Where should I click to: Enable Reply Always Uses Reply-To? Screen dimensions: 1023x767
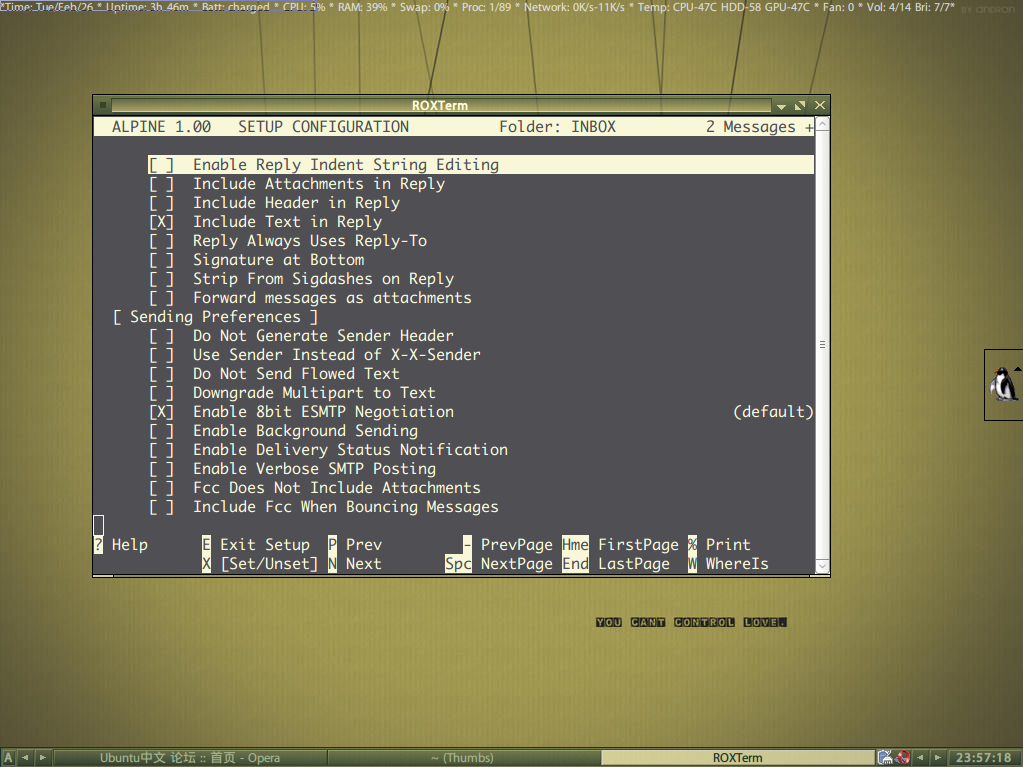(161, 241)
